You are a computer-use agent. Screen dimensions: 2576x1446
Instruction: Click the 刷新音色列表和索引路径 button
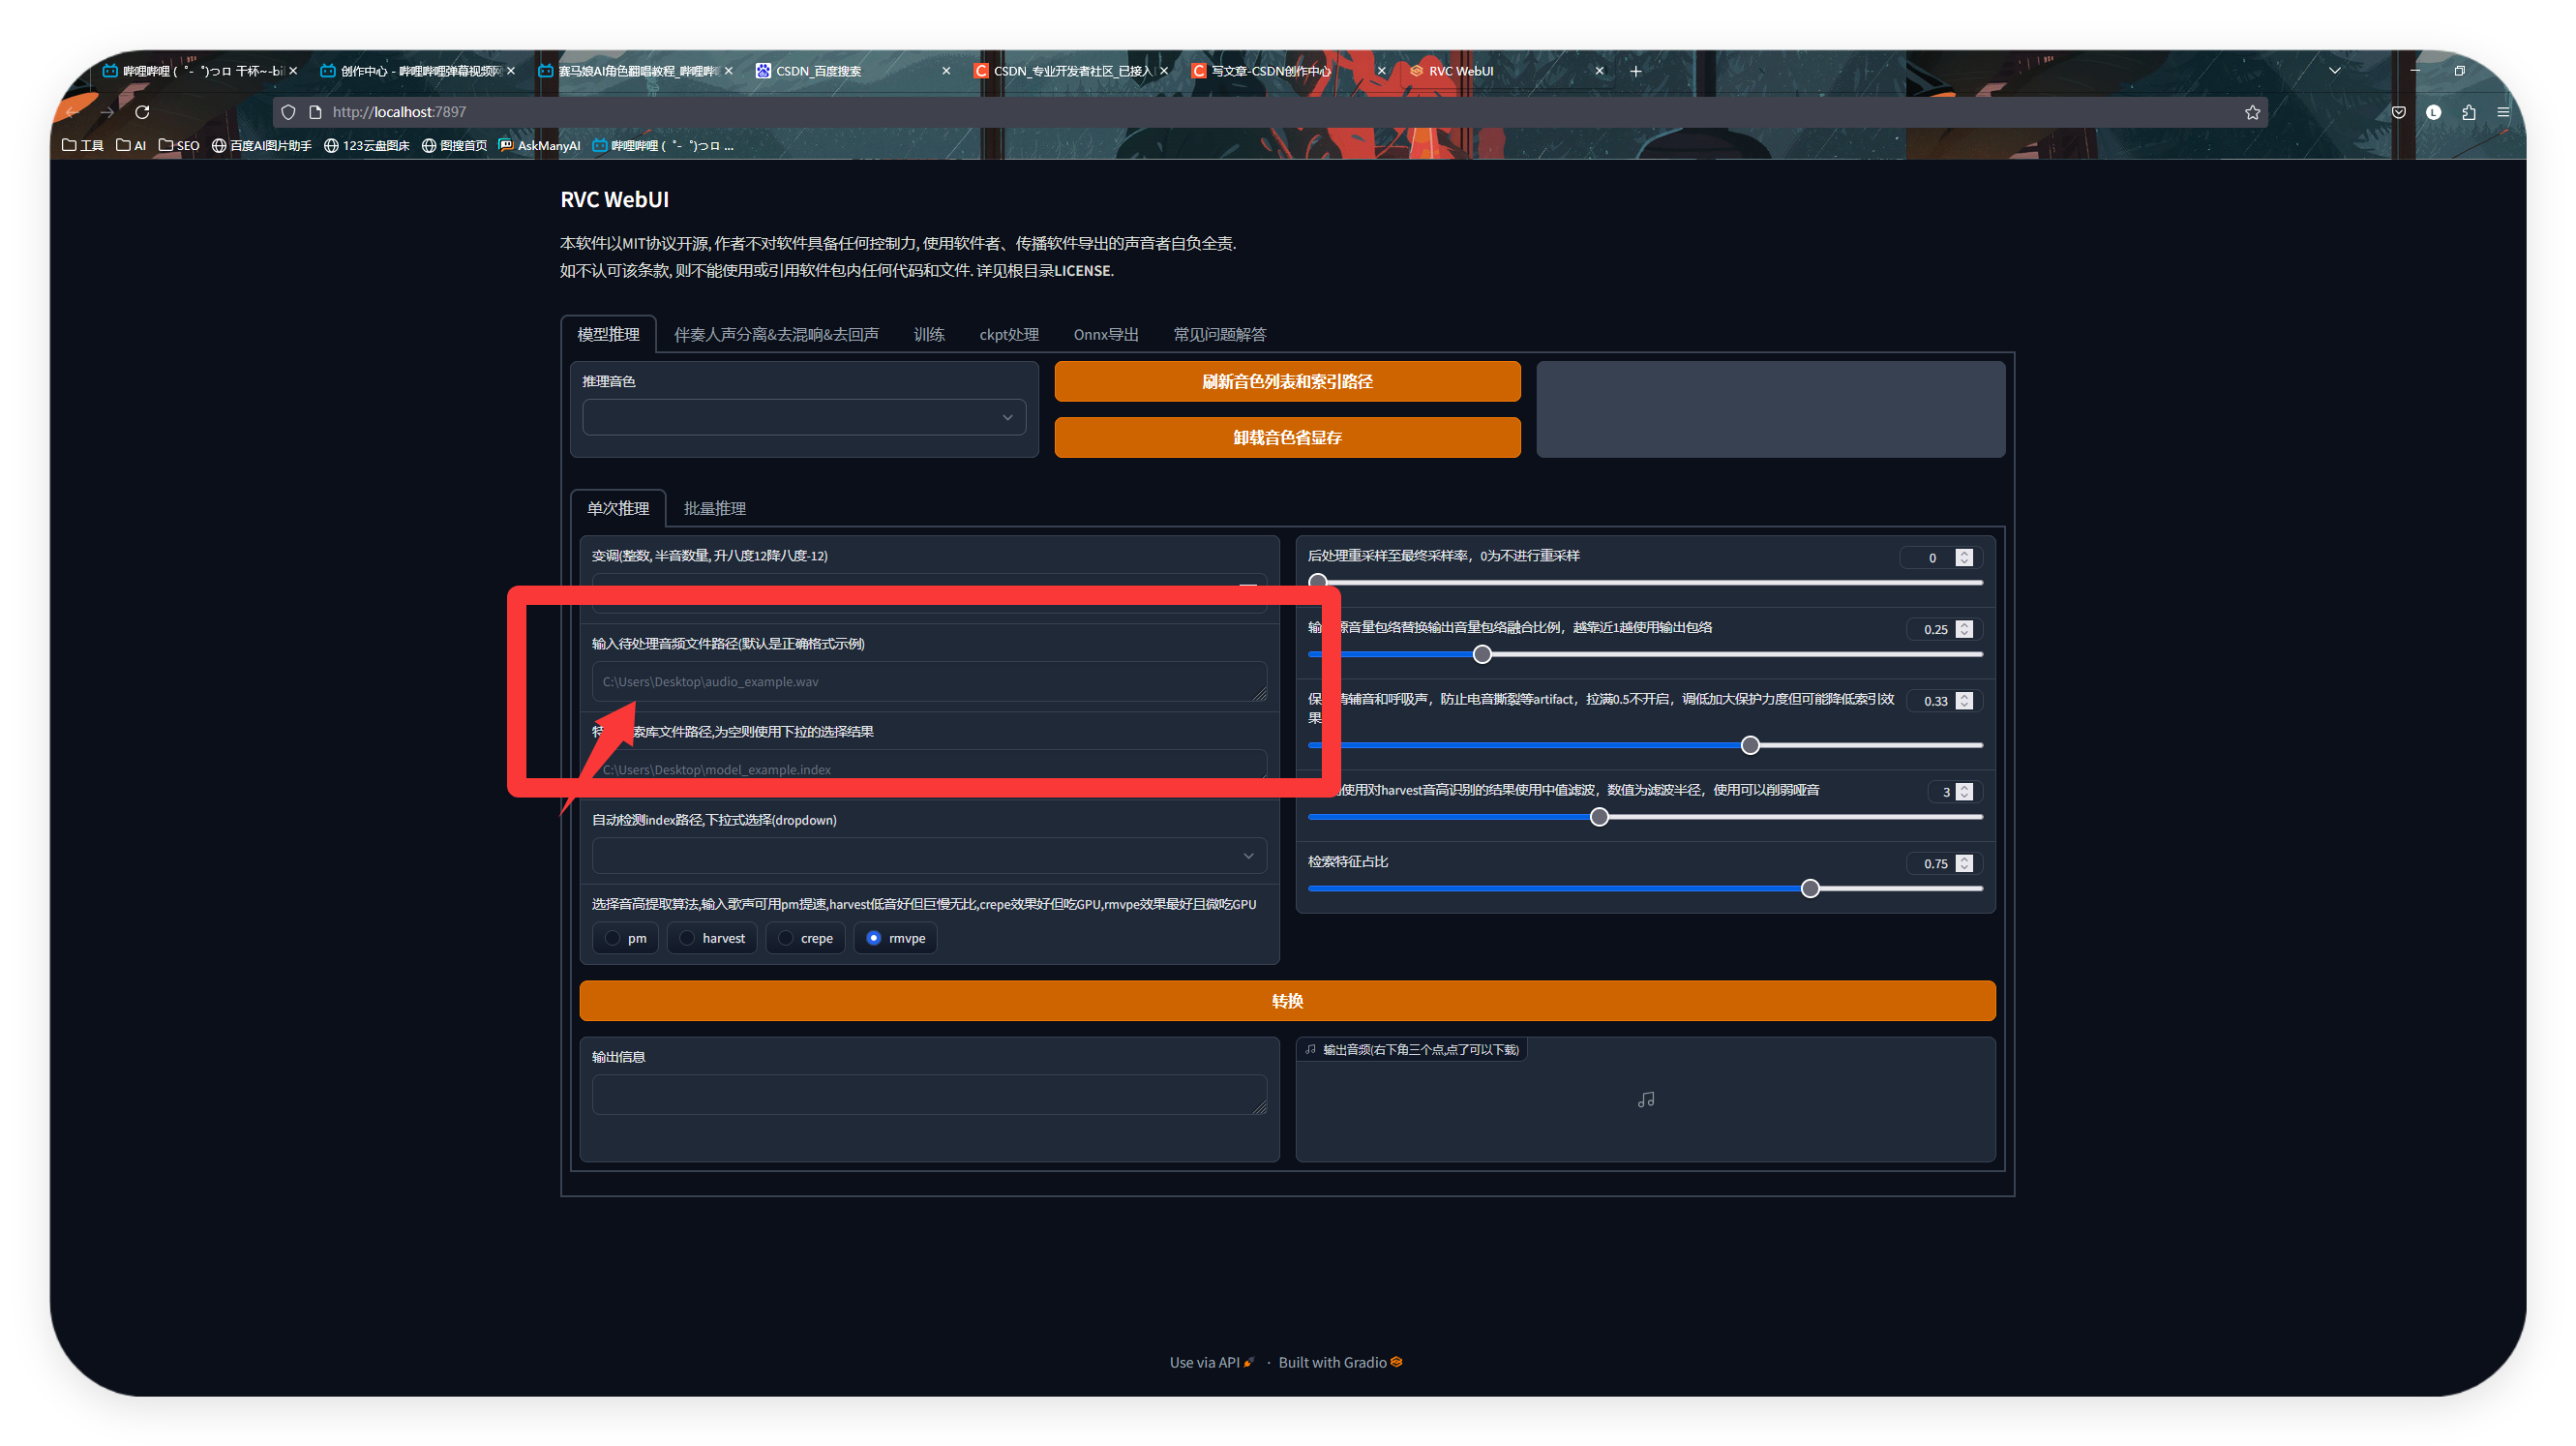[1287, 382]
